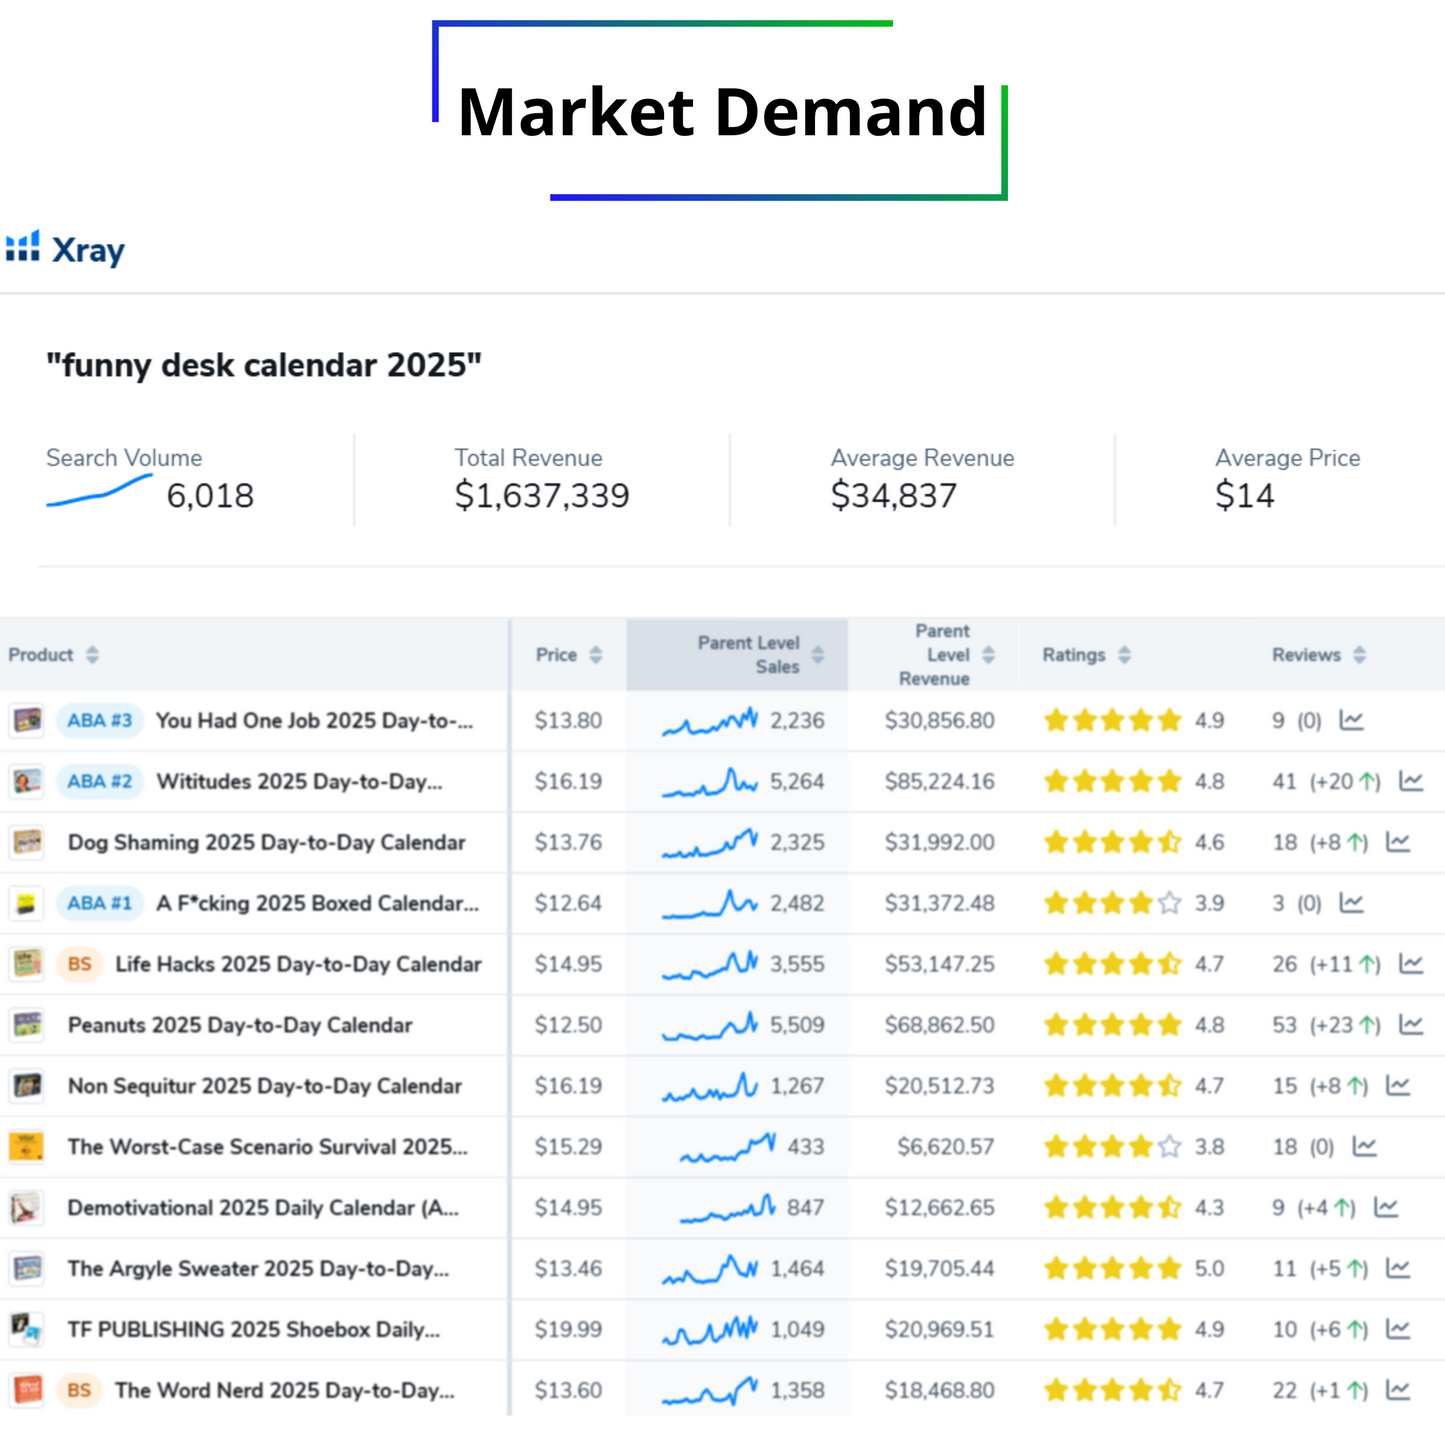Viewport: 1445px width, 1445px height.
Task: Click review change (+20) on Wititudes row
Action: 1345,781
